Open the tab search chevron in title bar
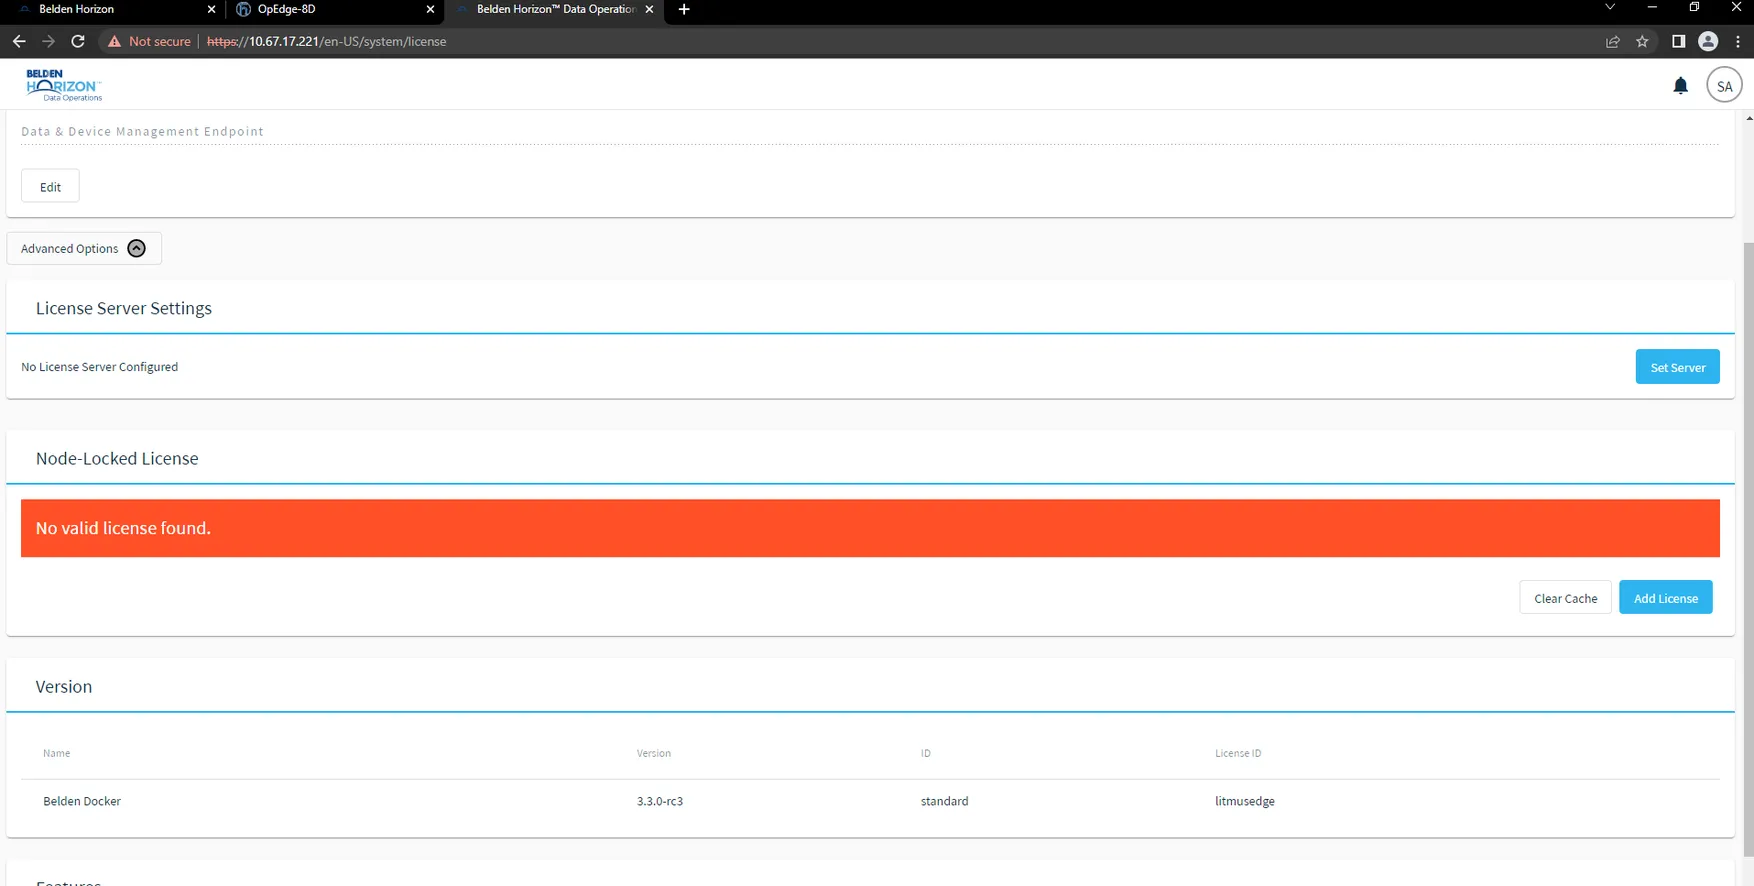Screen dimensions: 1754x886 point(1610,8)
